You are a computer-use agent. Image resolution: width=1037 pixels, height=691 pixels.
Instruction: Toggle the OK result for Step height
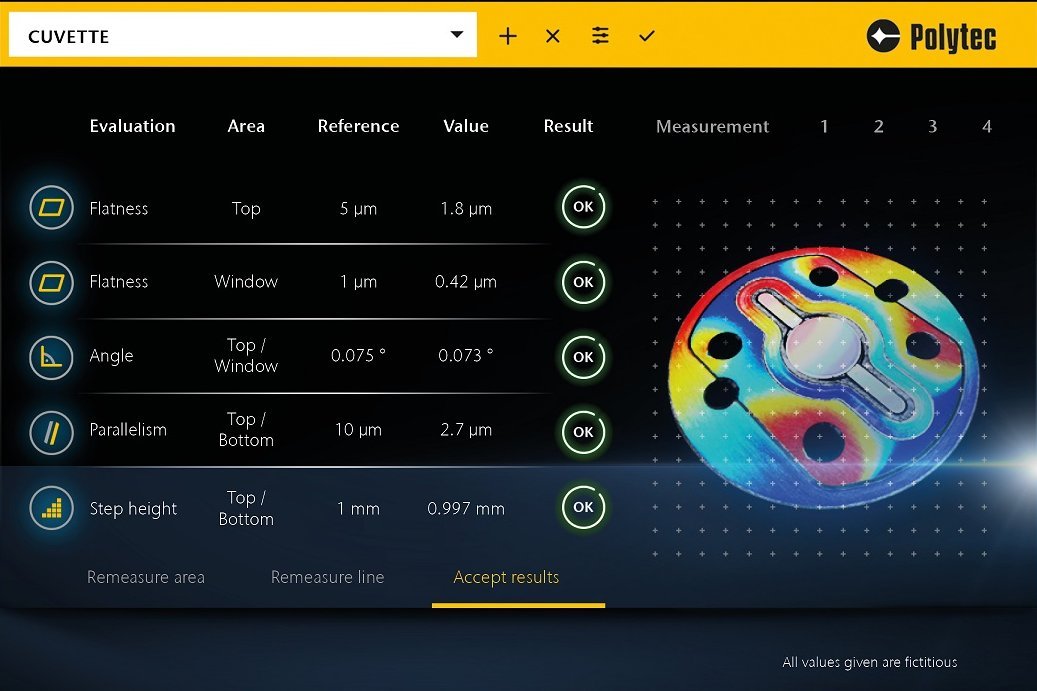[583, 507]
